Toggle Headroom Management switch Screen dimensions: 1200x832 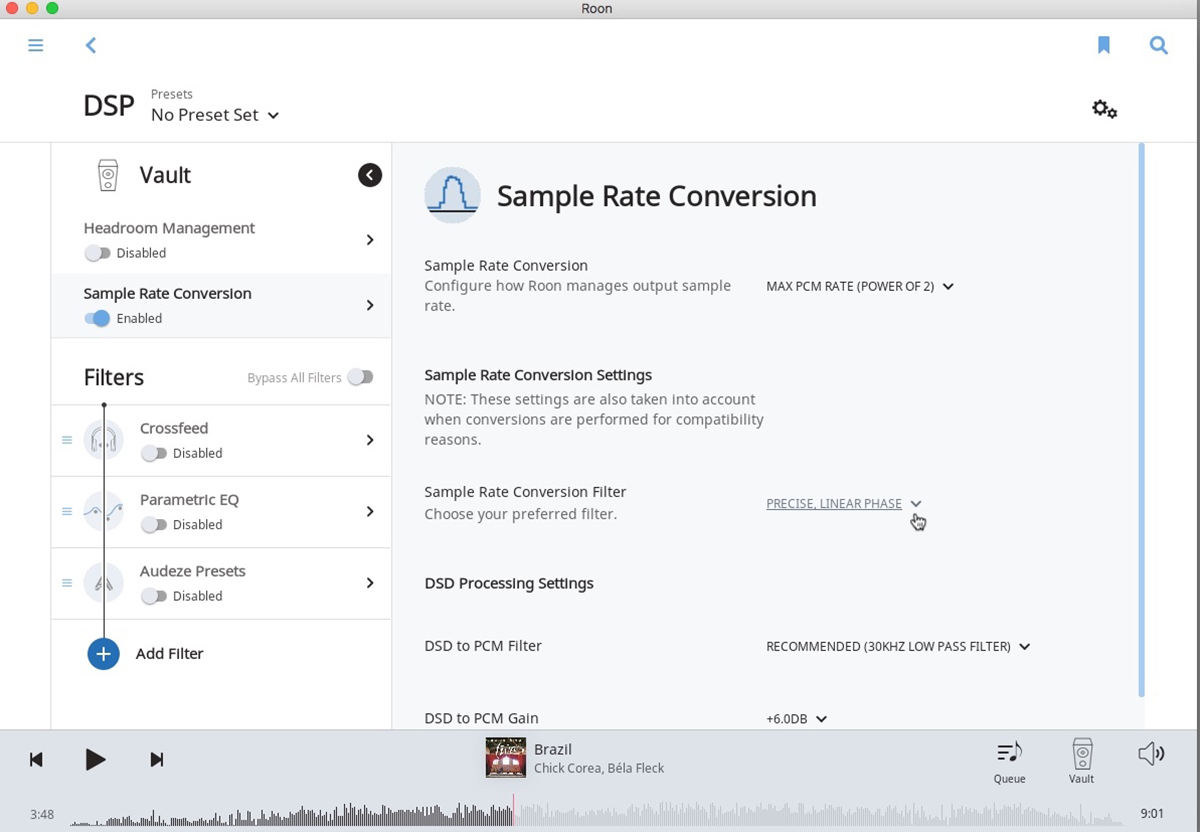[97, 253]
